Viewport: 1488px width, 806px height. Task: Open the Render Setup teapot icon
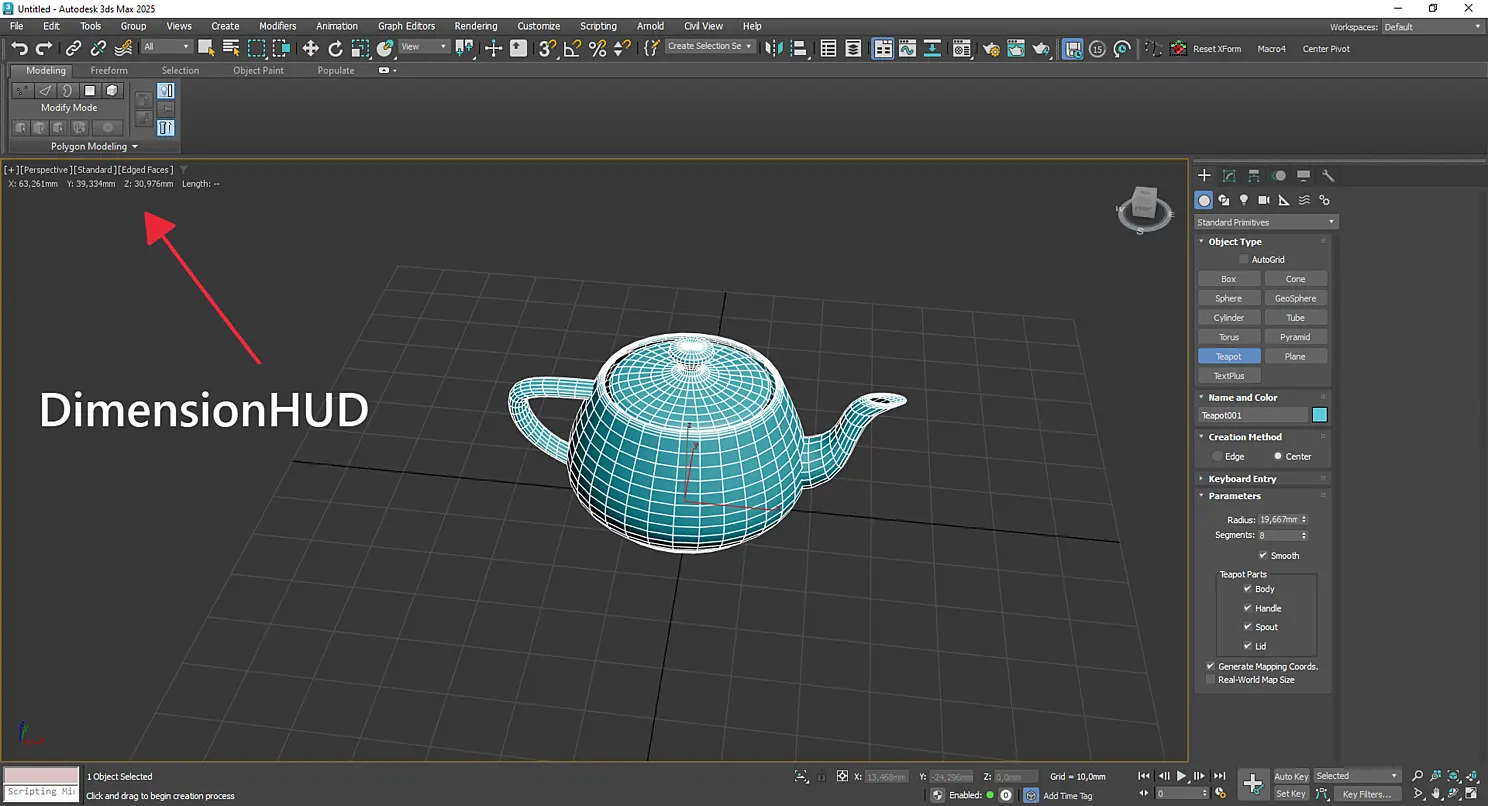coord(991,48)
